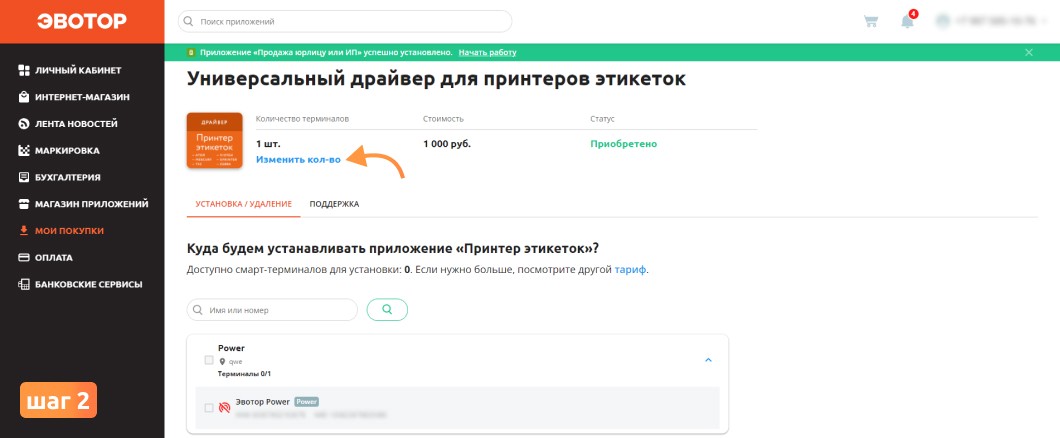The image size is (1060, 438).
Task: Open Маркировка menu item
Action: (x=68, y=151)
